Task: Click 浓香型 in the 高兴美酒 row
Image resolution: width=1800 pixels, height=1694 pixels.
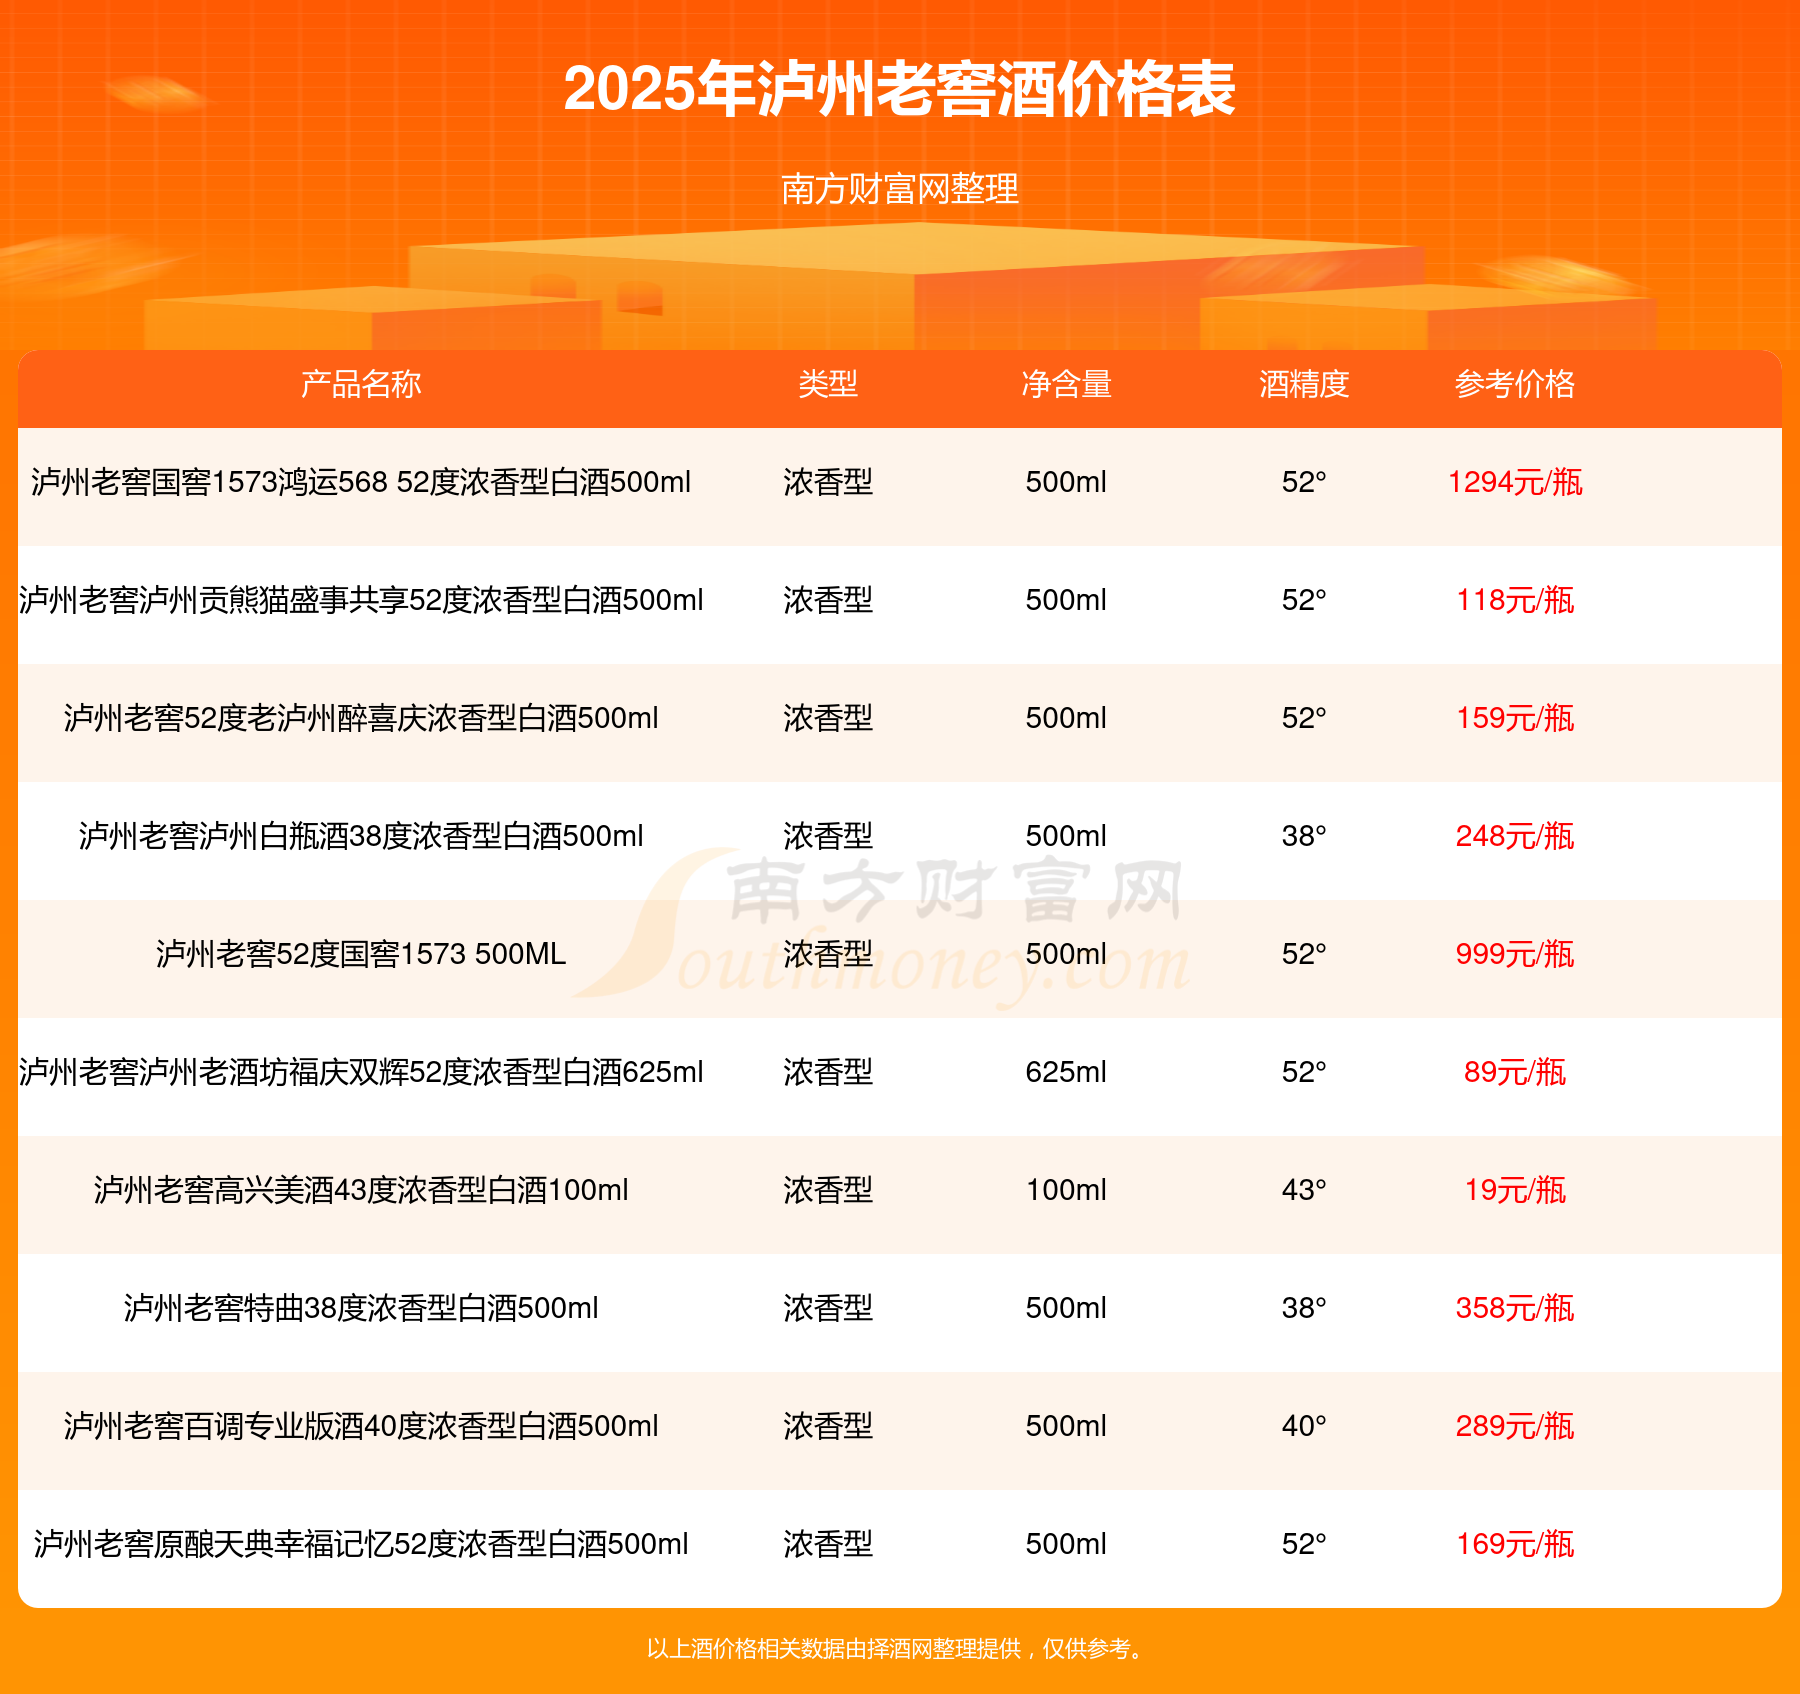Action: click(828, 1190)
